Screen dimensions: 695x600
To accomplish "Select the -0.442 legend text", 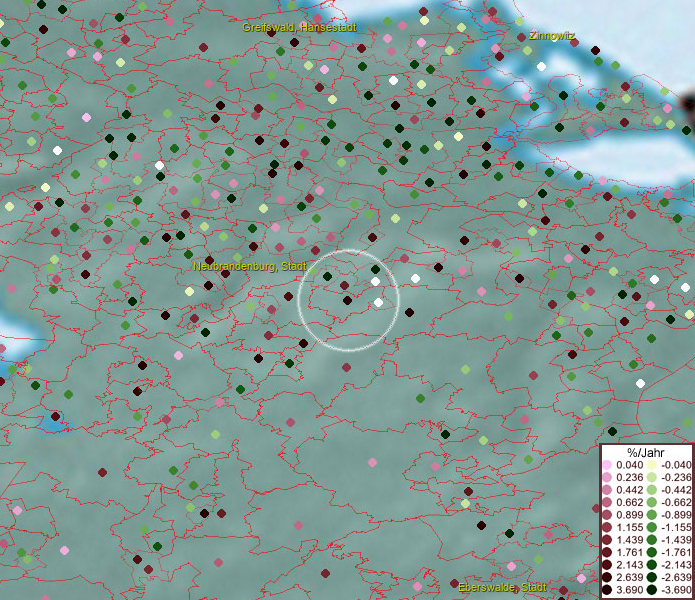I will 676,490.
